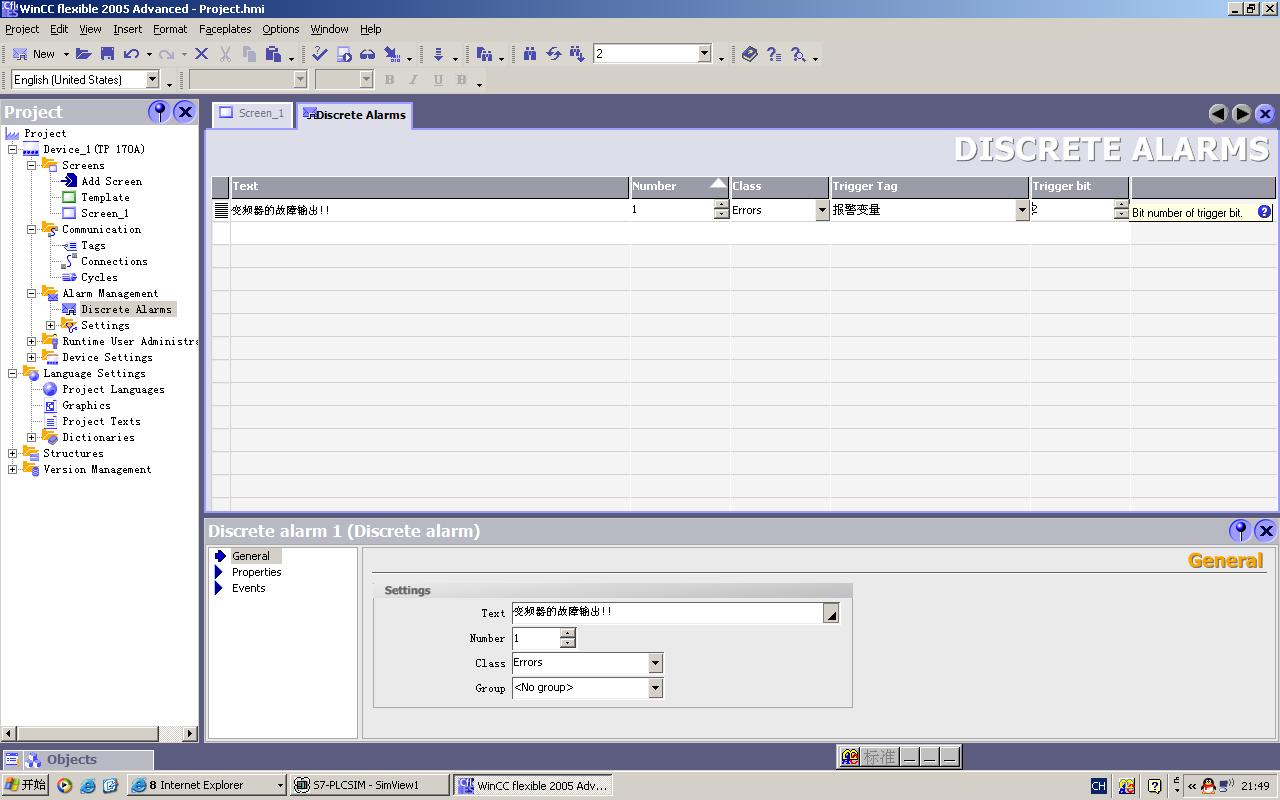
Task: Switch to S7-PLCSIM SimView1 taskbar window
Action: [369, 786]
